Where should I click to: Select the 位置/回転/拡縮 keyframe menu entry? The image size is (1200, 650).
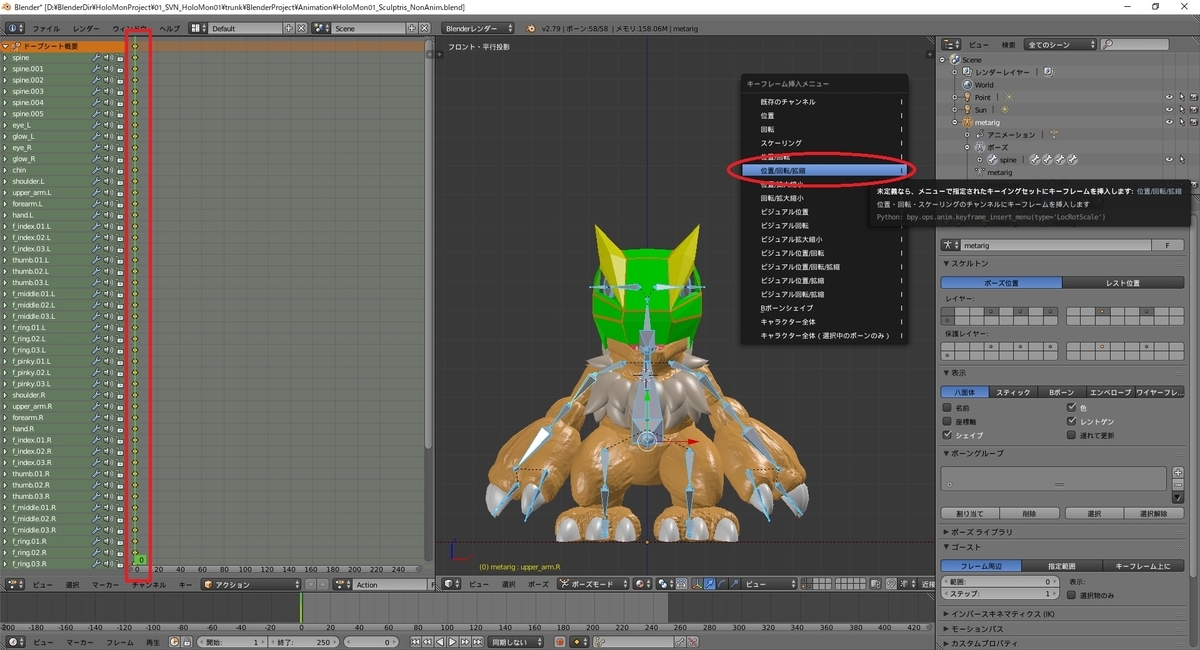click(x=823, y=171)
